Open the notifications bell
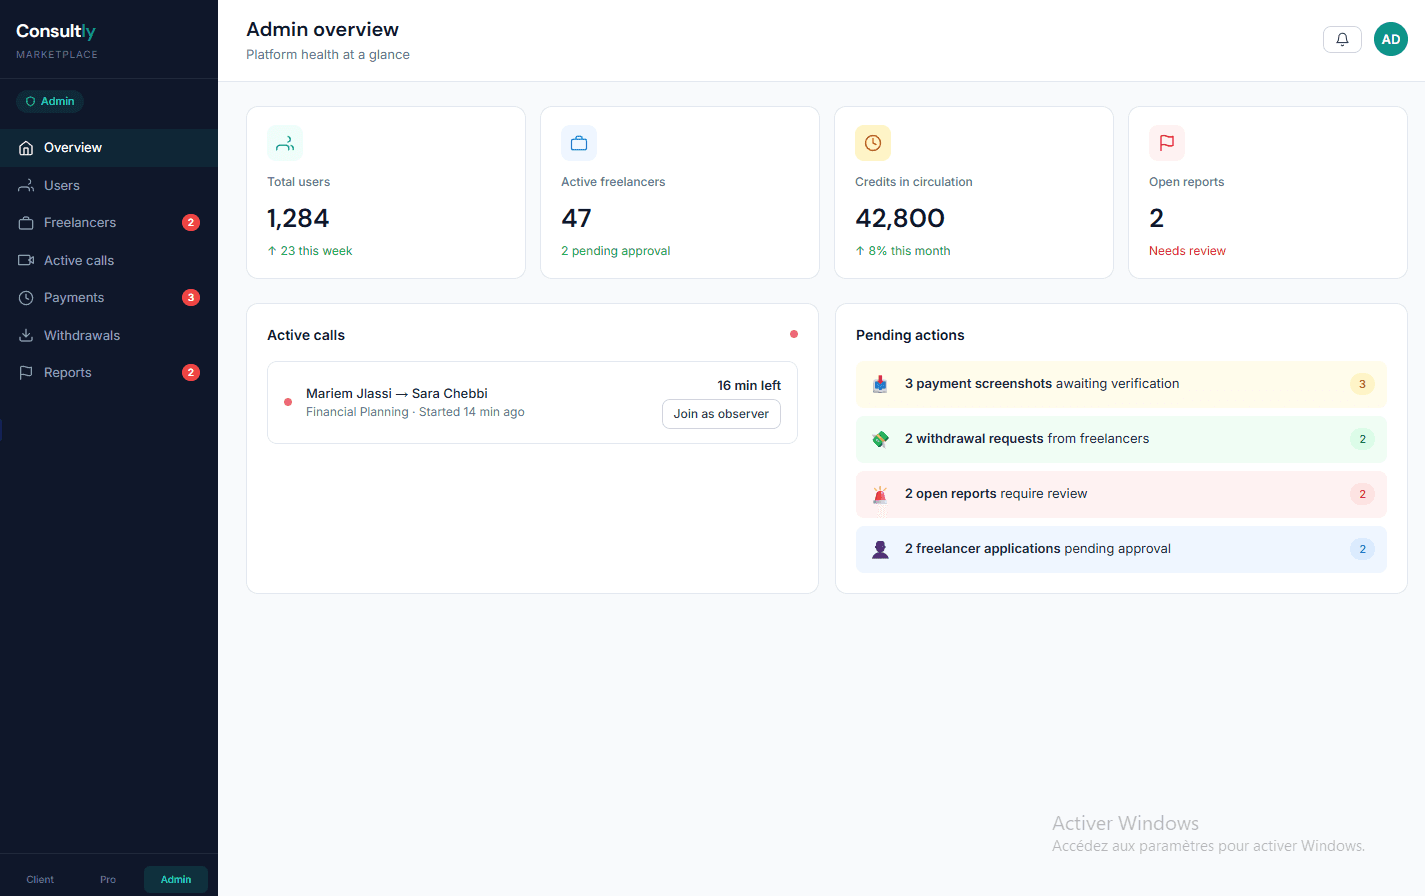 click(1342, 39)
